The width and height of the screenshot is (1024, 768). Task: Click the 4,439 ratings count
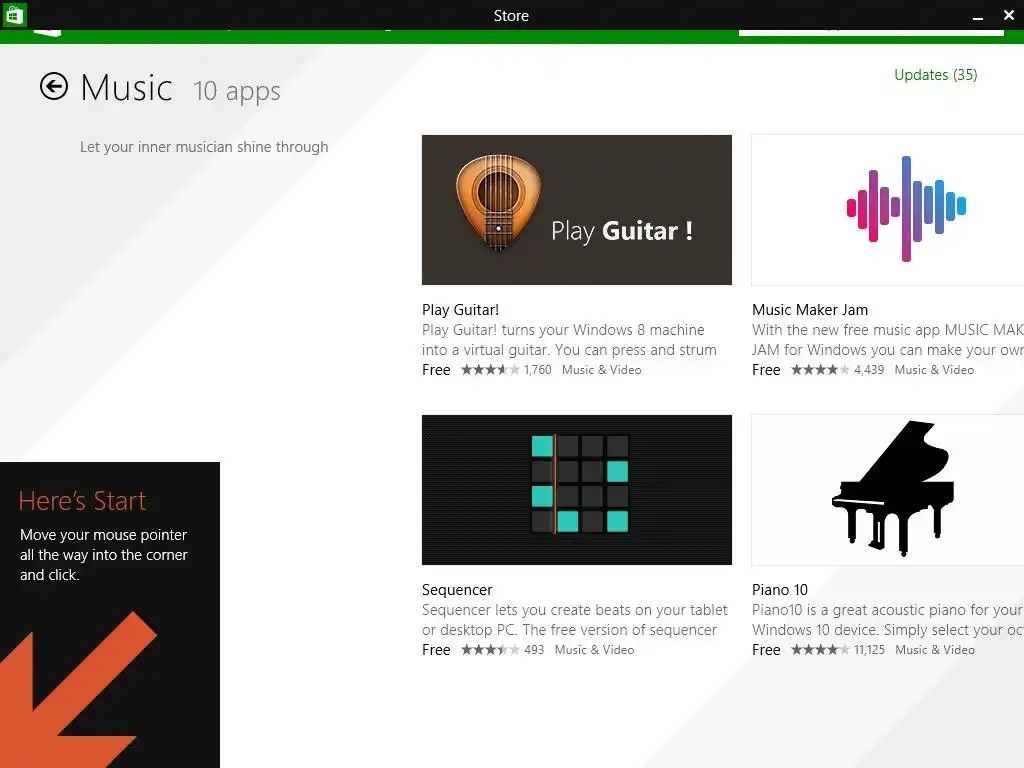pos(869,370)
